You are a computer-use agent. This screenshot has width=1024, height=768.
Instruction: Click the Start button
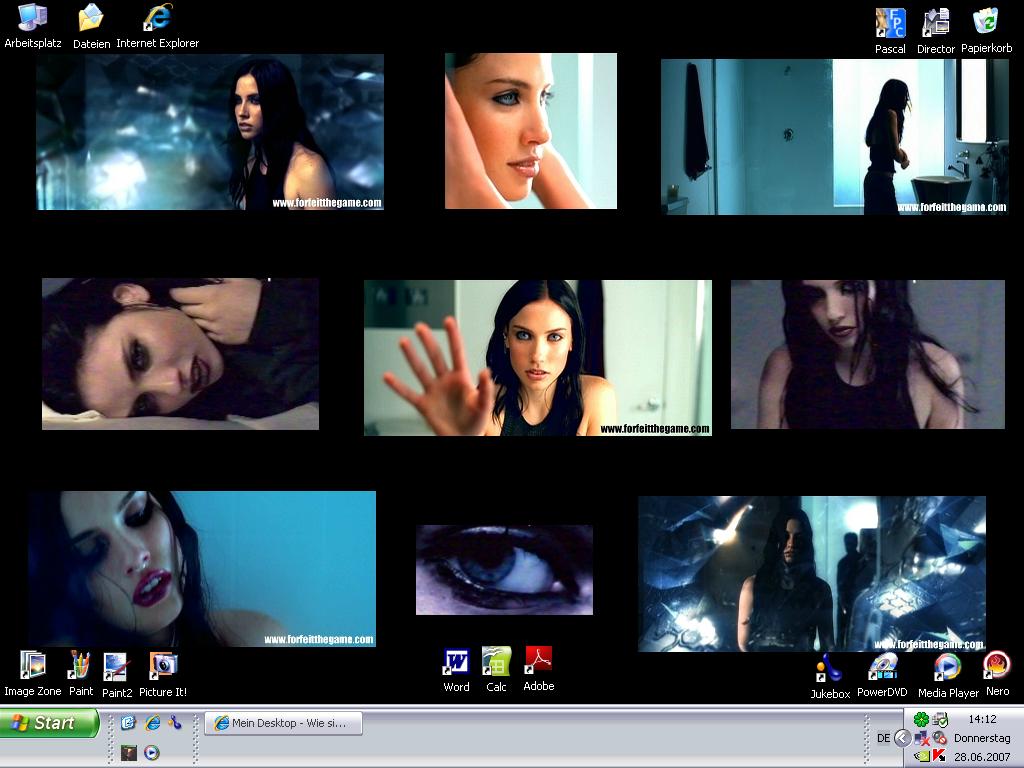click(50, 723)
